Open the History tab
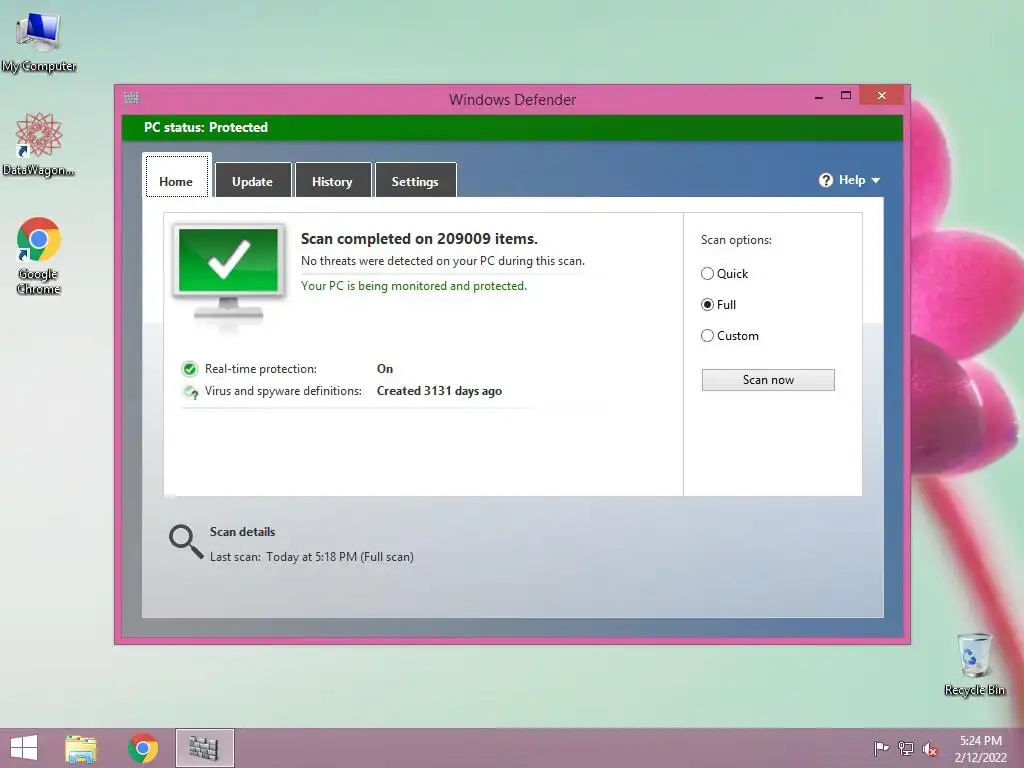The height and width of the screenshot is (768, 1024). coord(332,180)
